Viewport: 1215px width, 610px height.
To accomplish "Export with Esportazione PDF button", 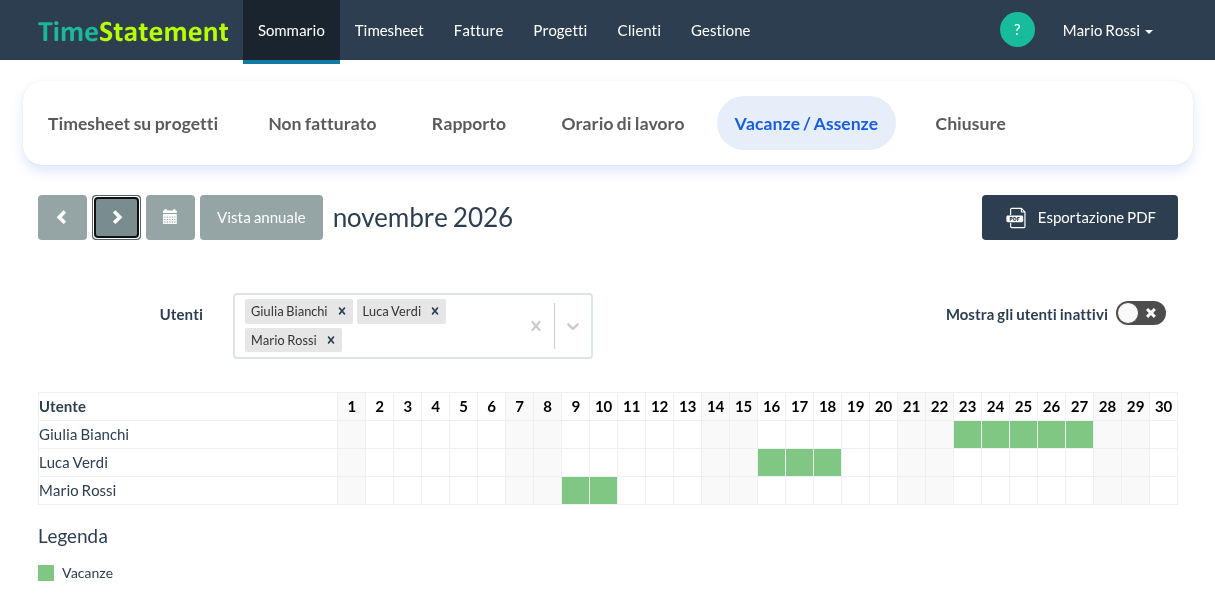I will (1080, 217).
